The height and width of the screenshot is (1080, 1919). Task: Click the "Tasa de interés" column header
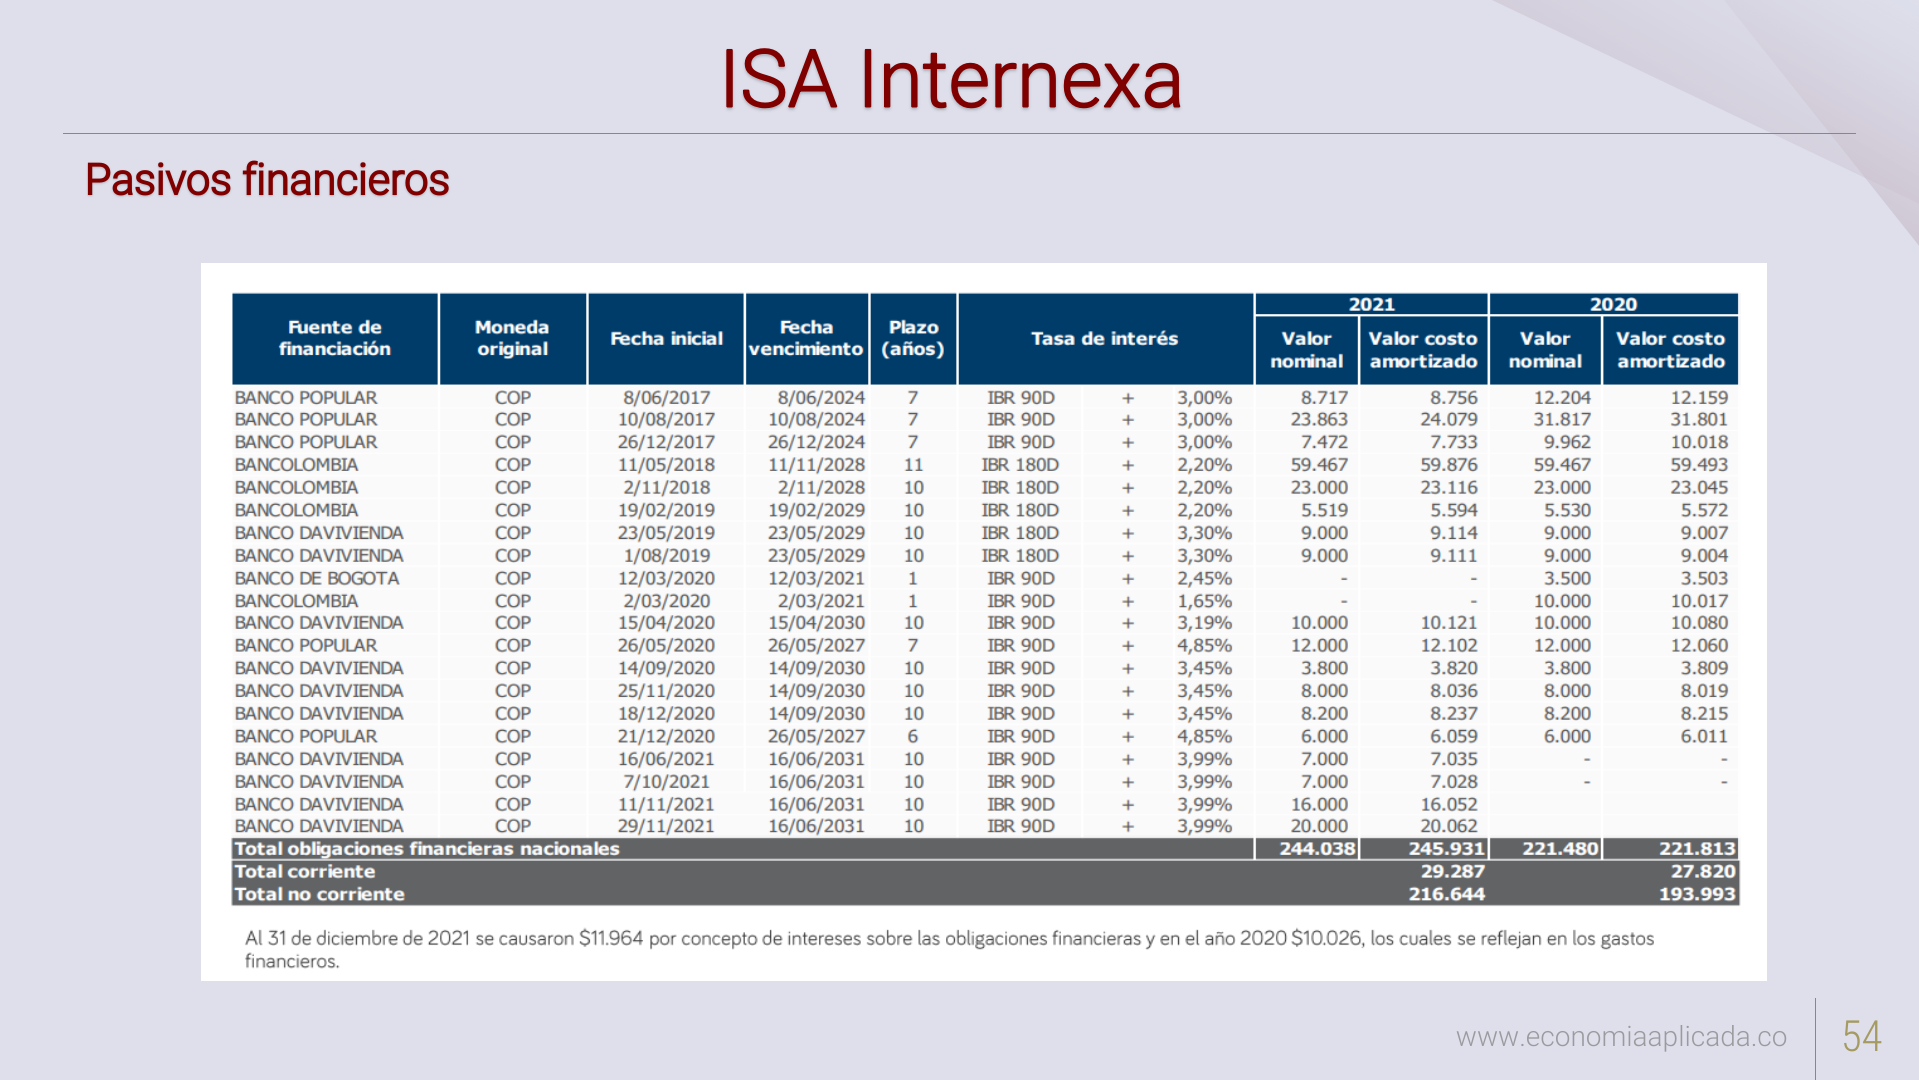[1105, 338]
